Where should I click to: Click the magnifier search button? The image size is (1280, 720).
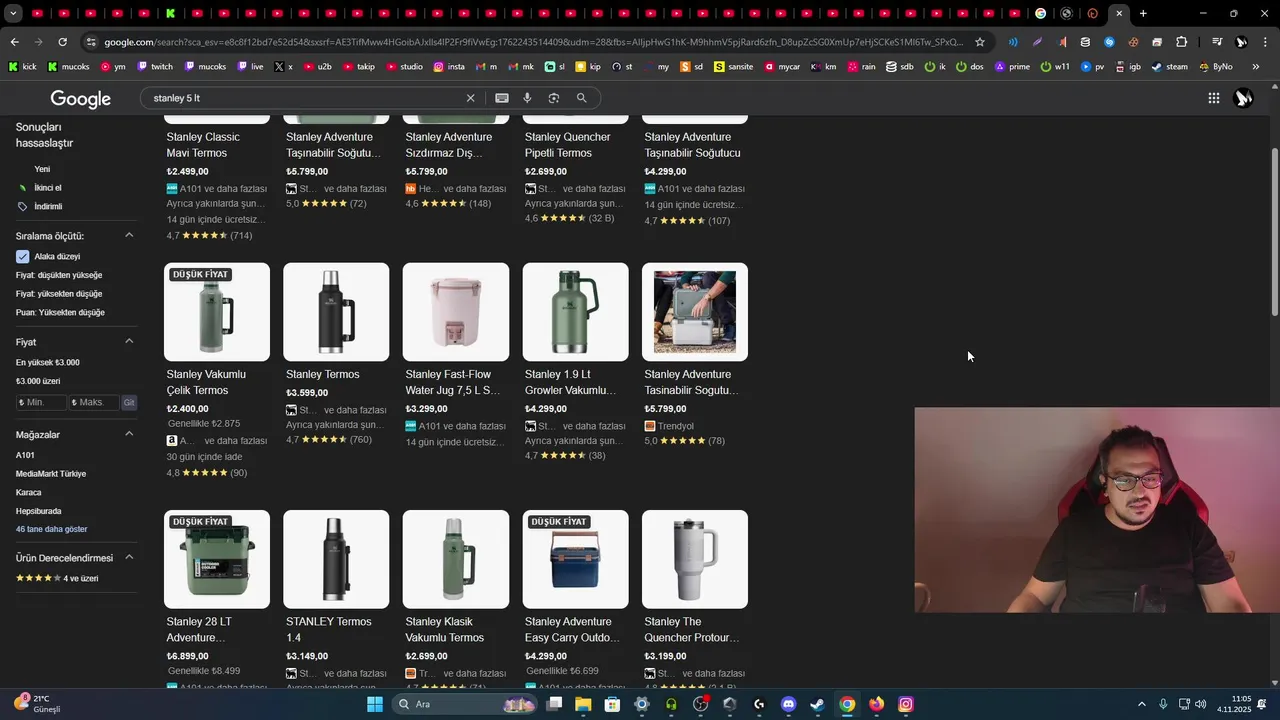click(581, 98)
